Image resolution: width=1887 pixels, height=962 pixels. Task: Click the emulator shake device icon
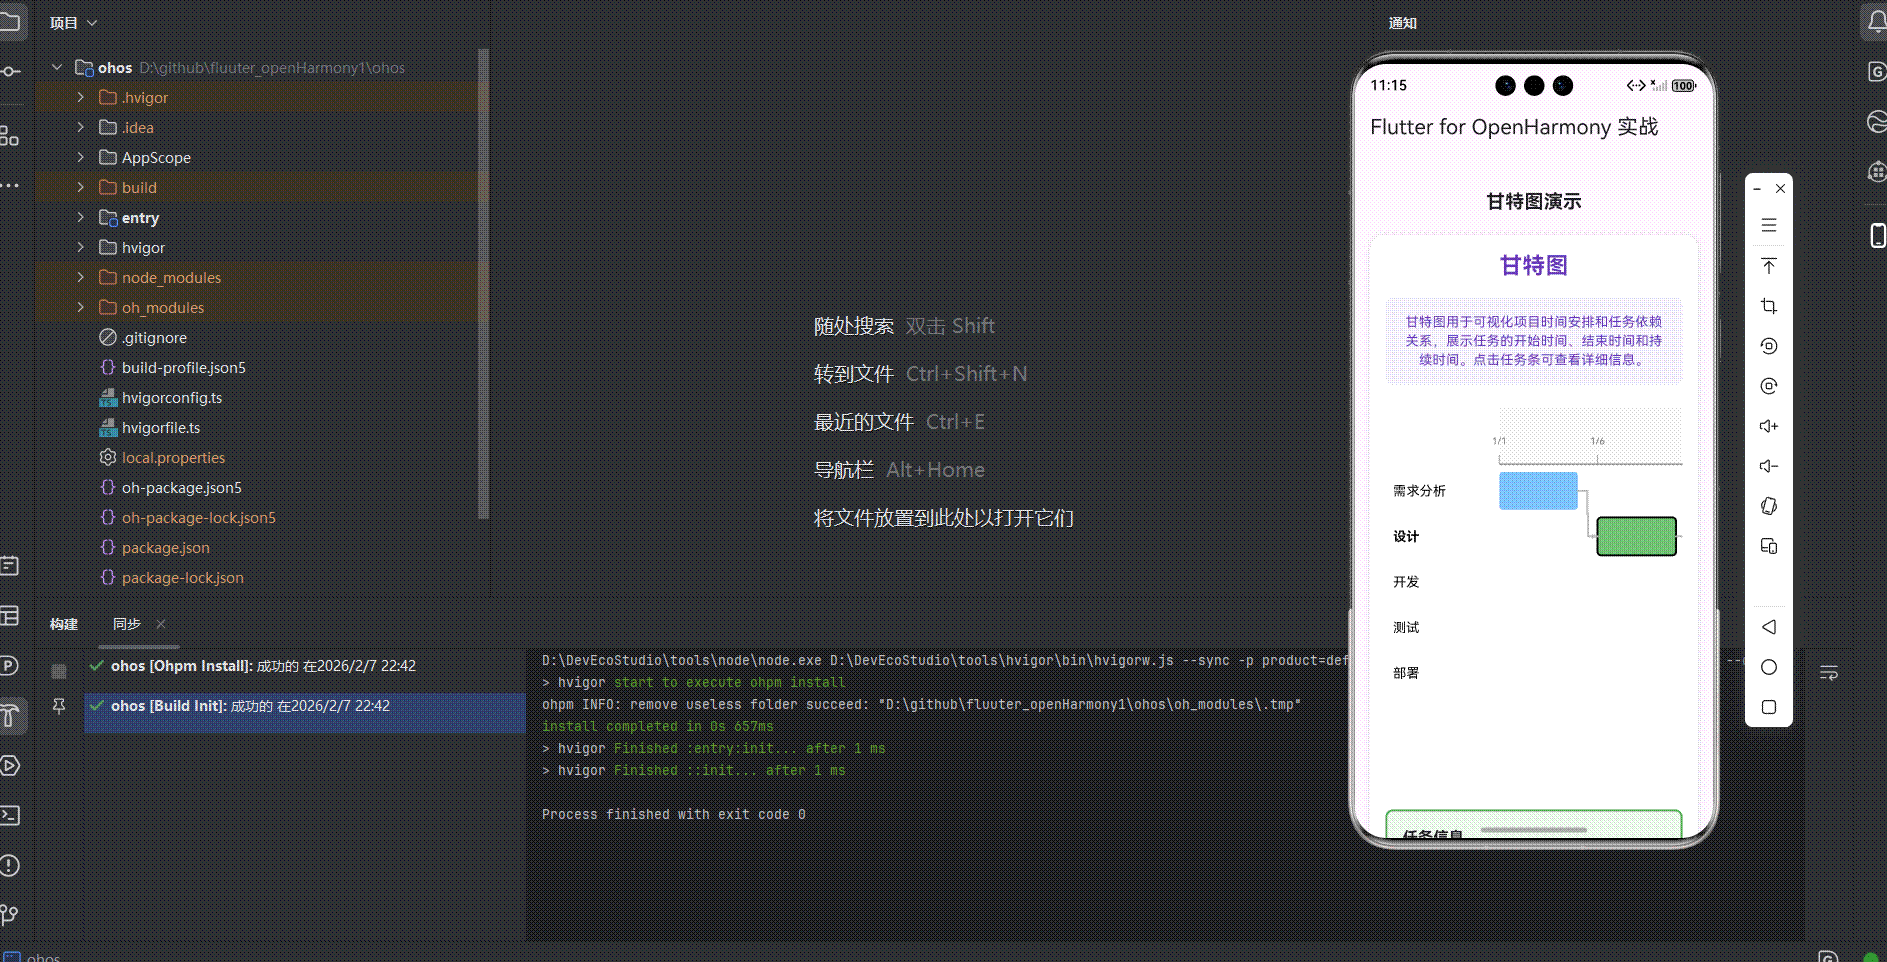(1768, 506)
